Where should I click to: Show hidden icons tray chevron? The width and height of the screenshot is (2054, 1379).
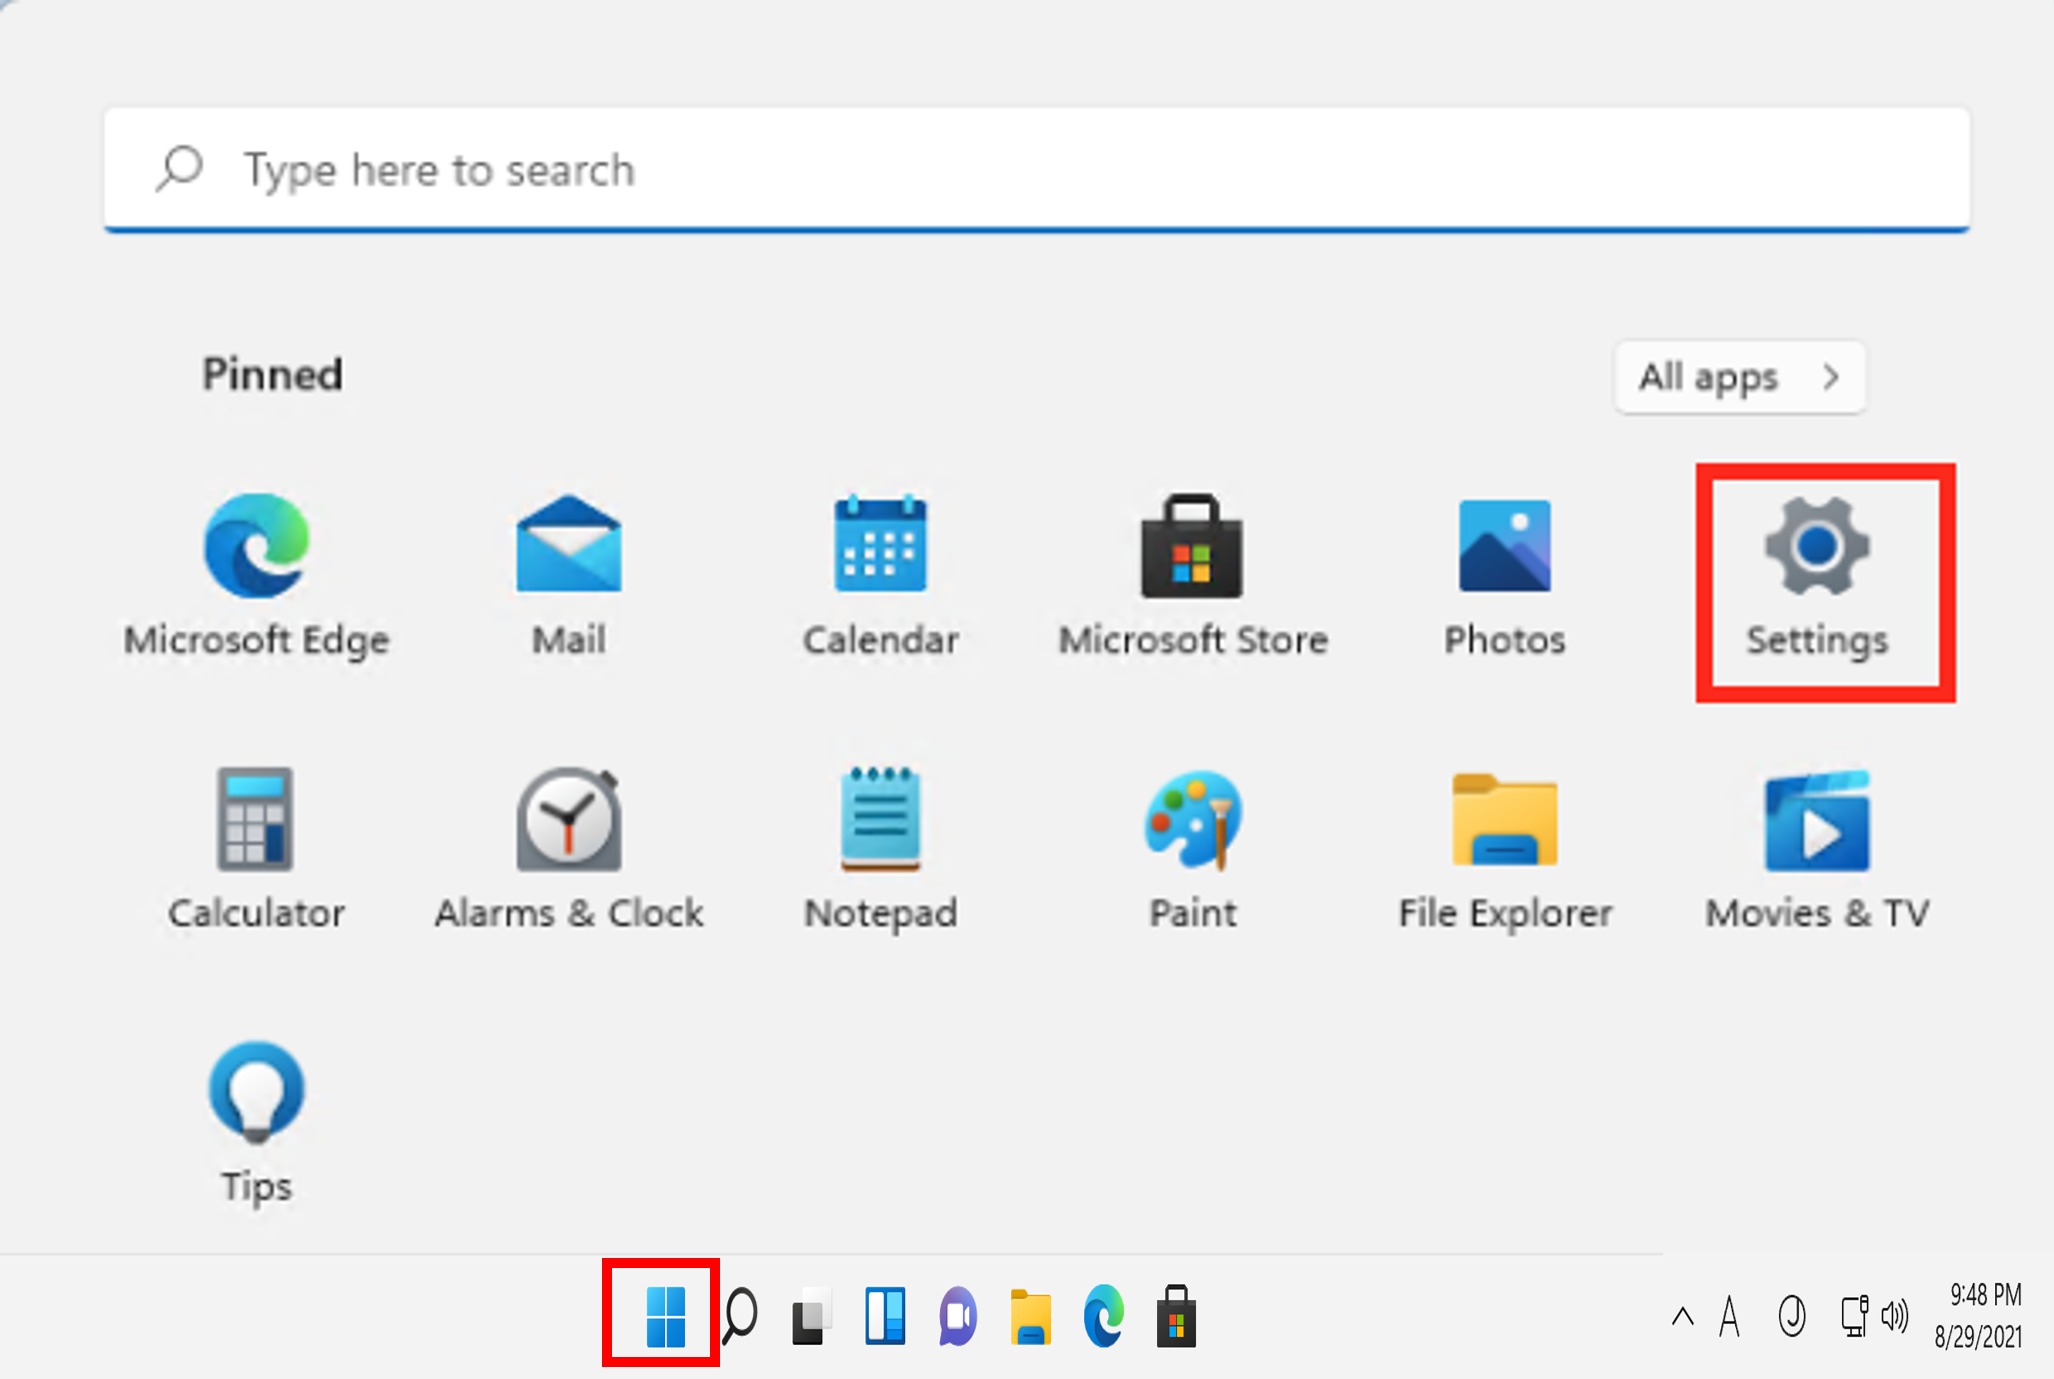tap(1682, 1316)
